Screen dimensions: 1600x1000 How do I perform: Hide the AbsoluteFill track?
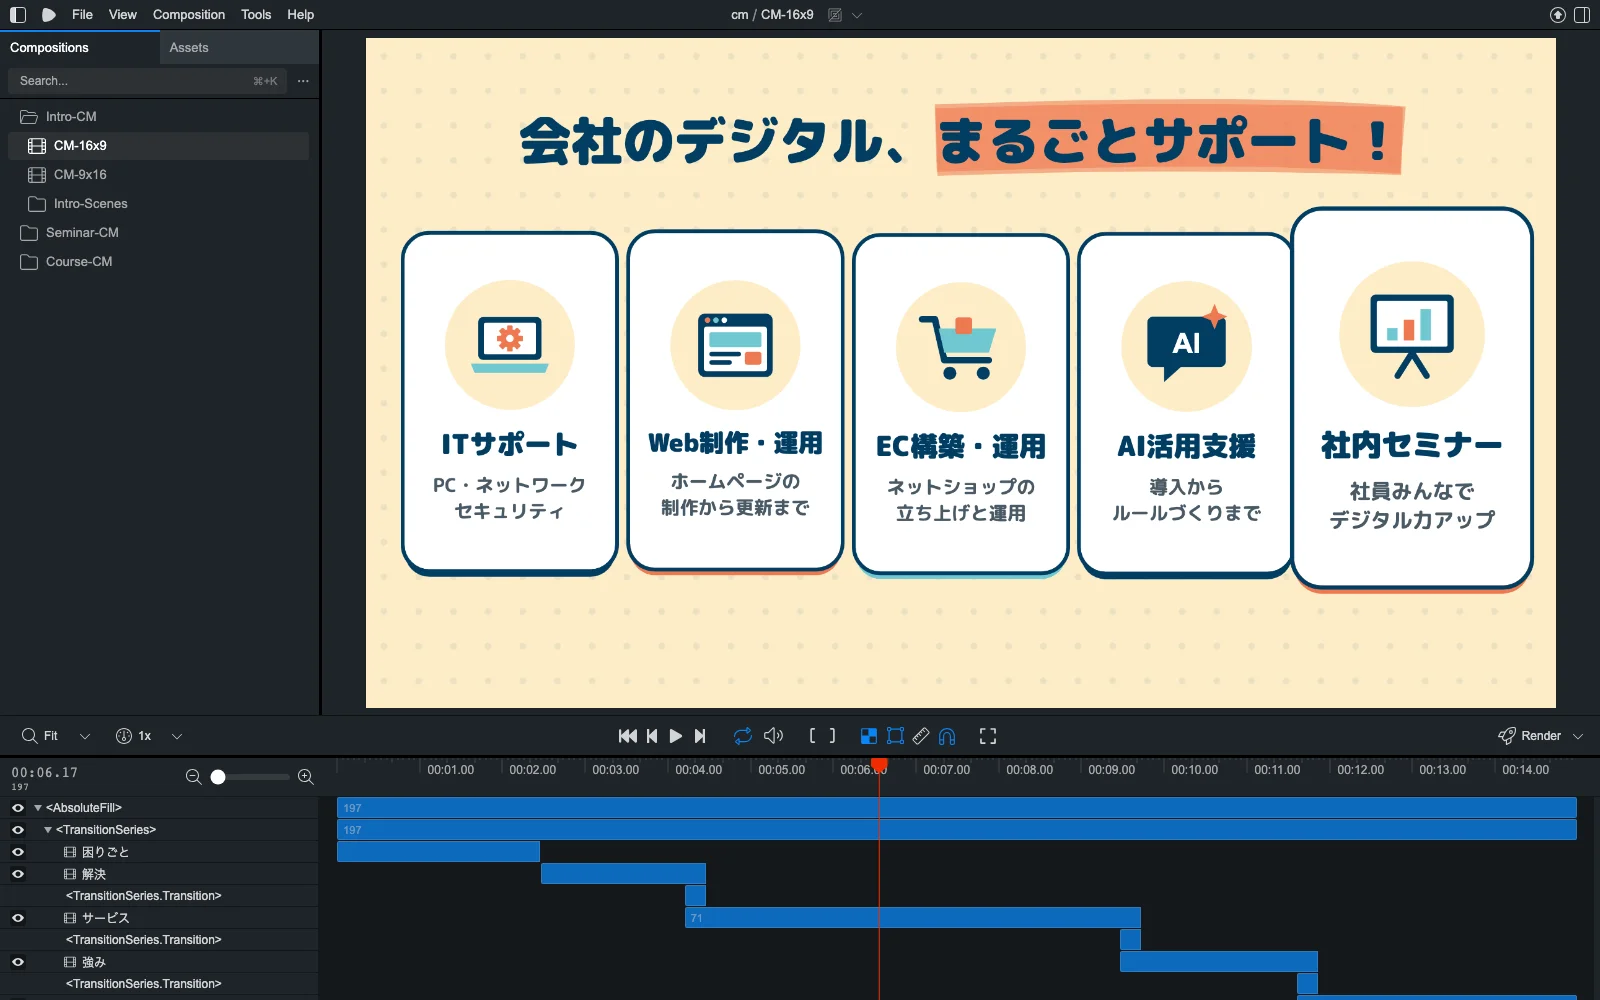point(17,808)
